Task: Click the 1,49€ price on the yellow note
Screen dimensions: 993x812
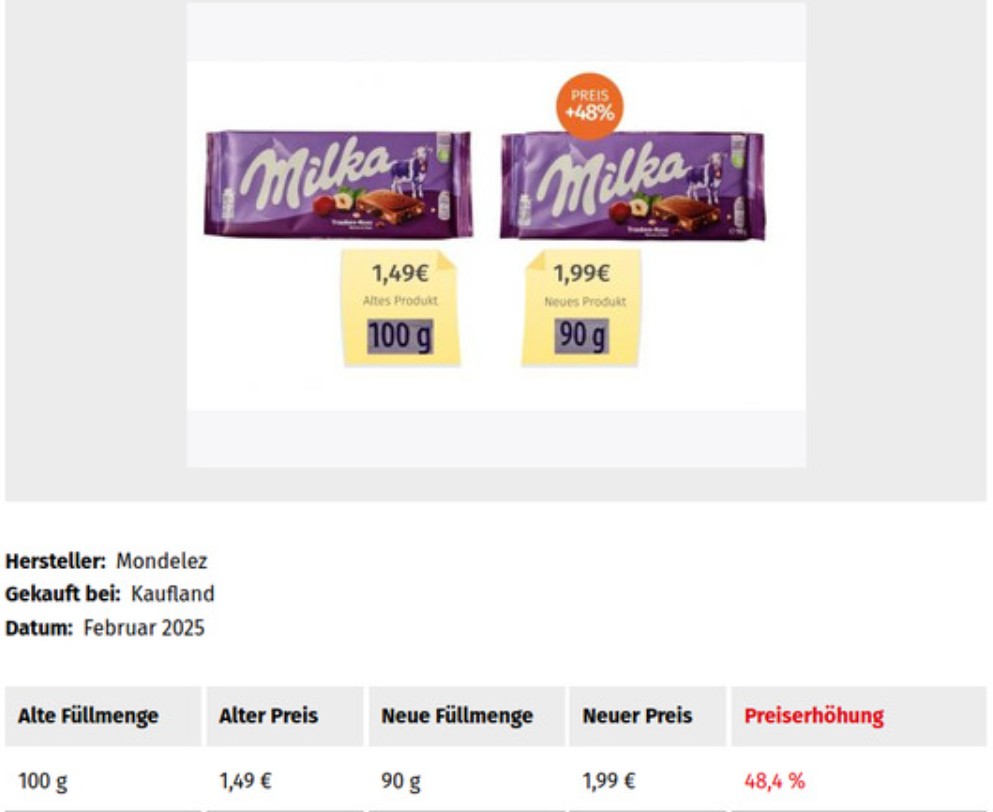Action: pos(400,273)
